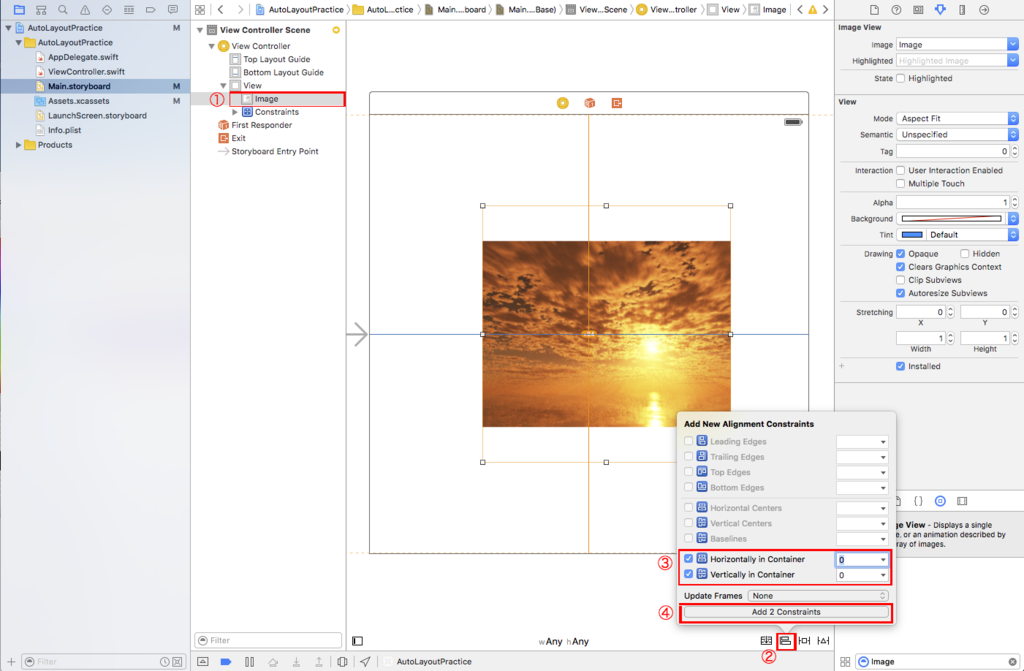Image resolution: width=1024 pixels, height=671 pixels.
Task: Open the Mode Aspect Fit dropdown
Action: 957,118
